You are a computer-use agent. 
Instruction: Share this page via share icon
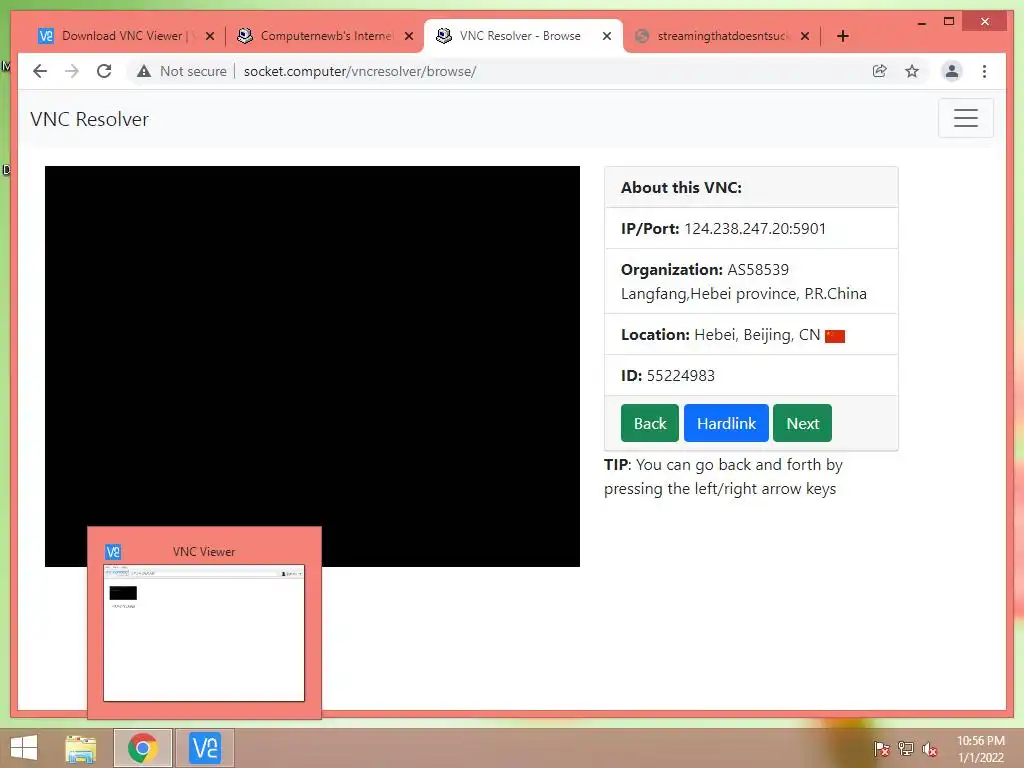pos(880,71)
